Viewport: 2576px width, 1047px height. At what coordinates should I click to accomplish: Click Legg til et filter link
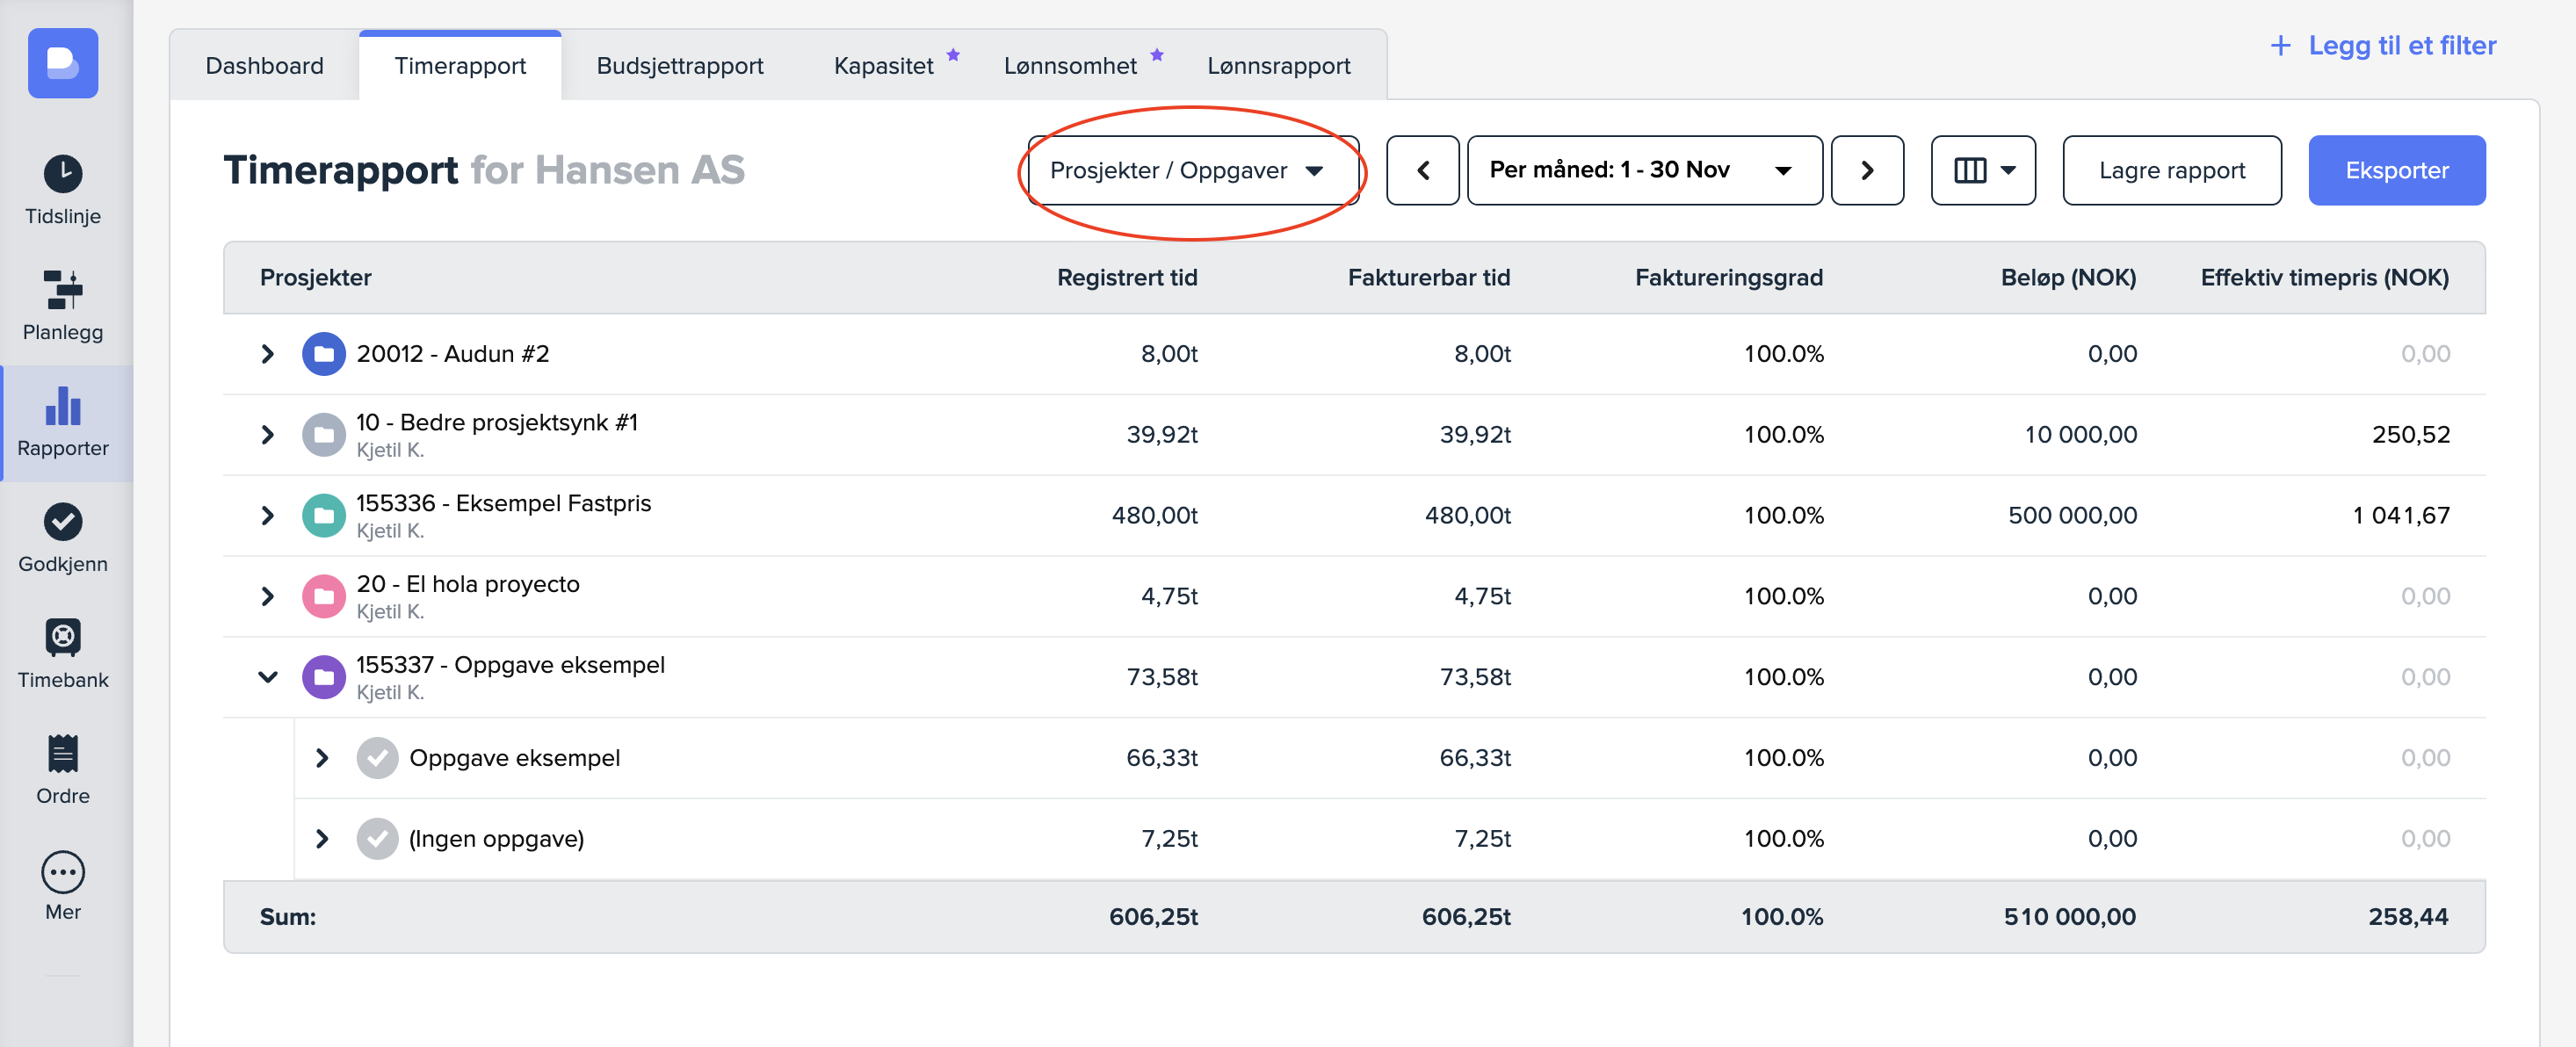click(2382, 45)
